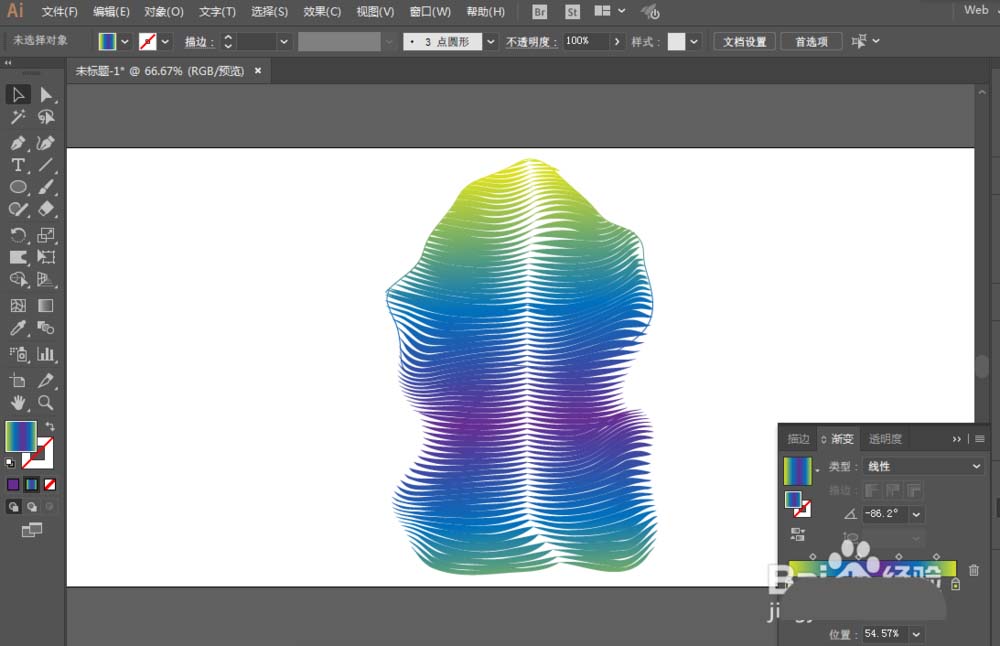1000x646 pixels.
Task: Click the 首选项 button
Action: click(x=811, y=41)
